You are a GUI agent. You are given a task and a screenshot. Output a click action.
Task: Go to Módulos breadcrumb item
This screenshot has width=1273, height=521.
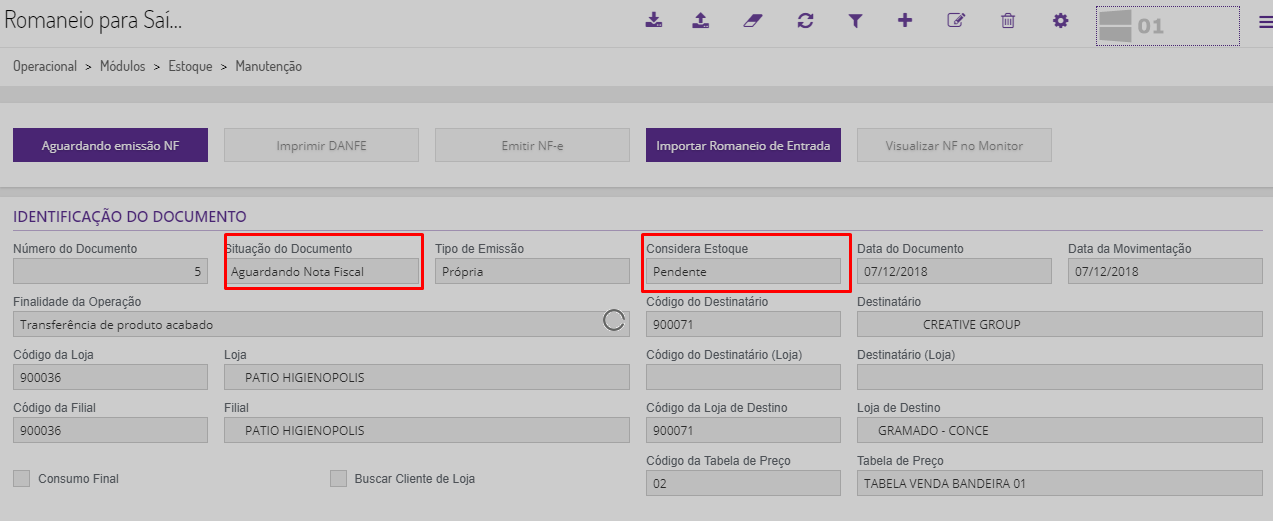point(122,67)
